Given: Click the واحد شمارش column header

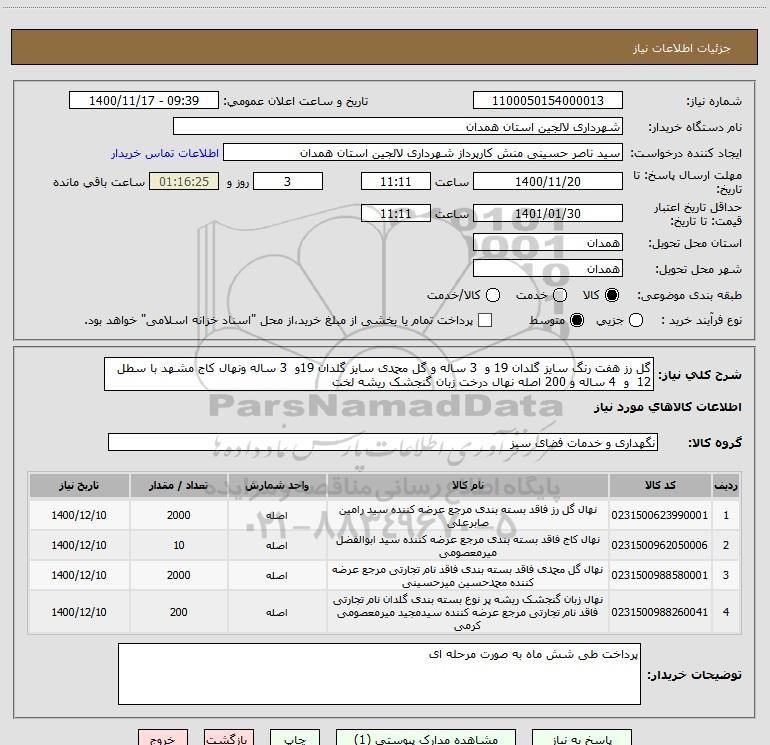Looking at the screenshot, I should point(277,485).
